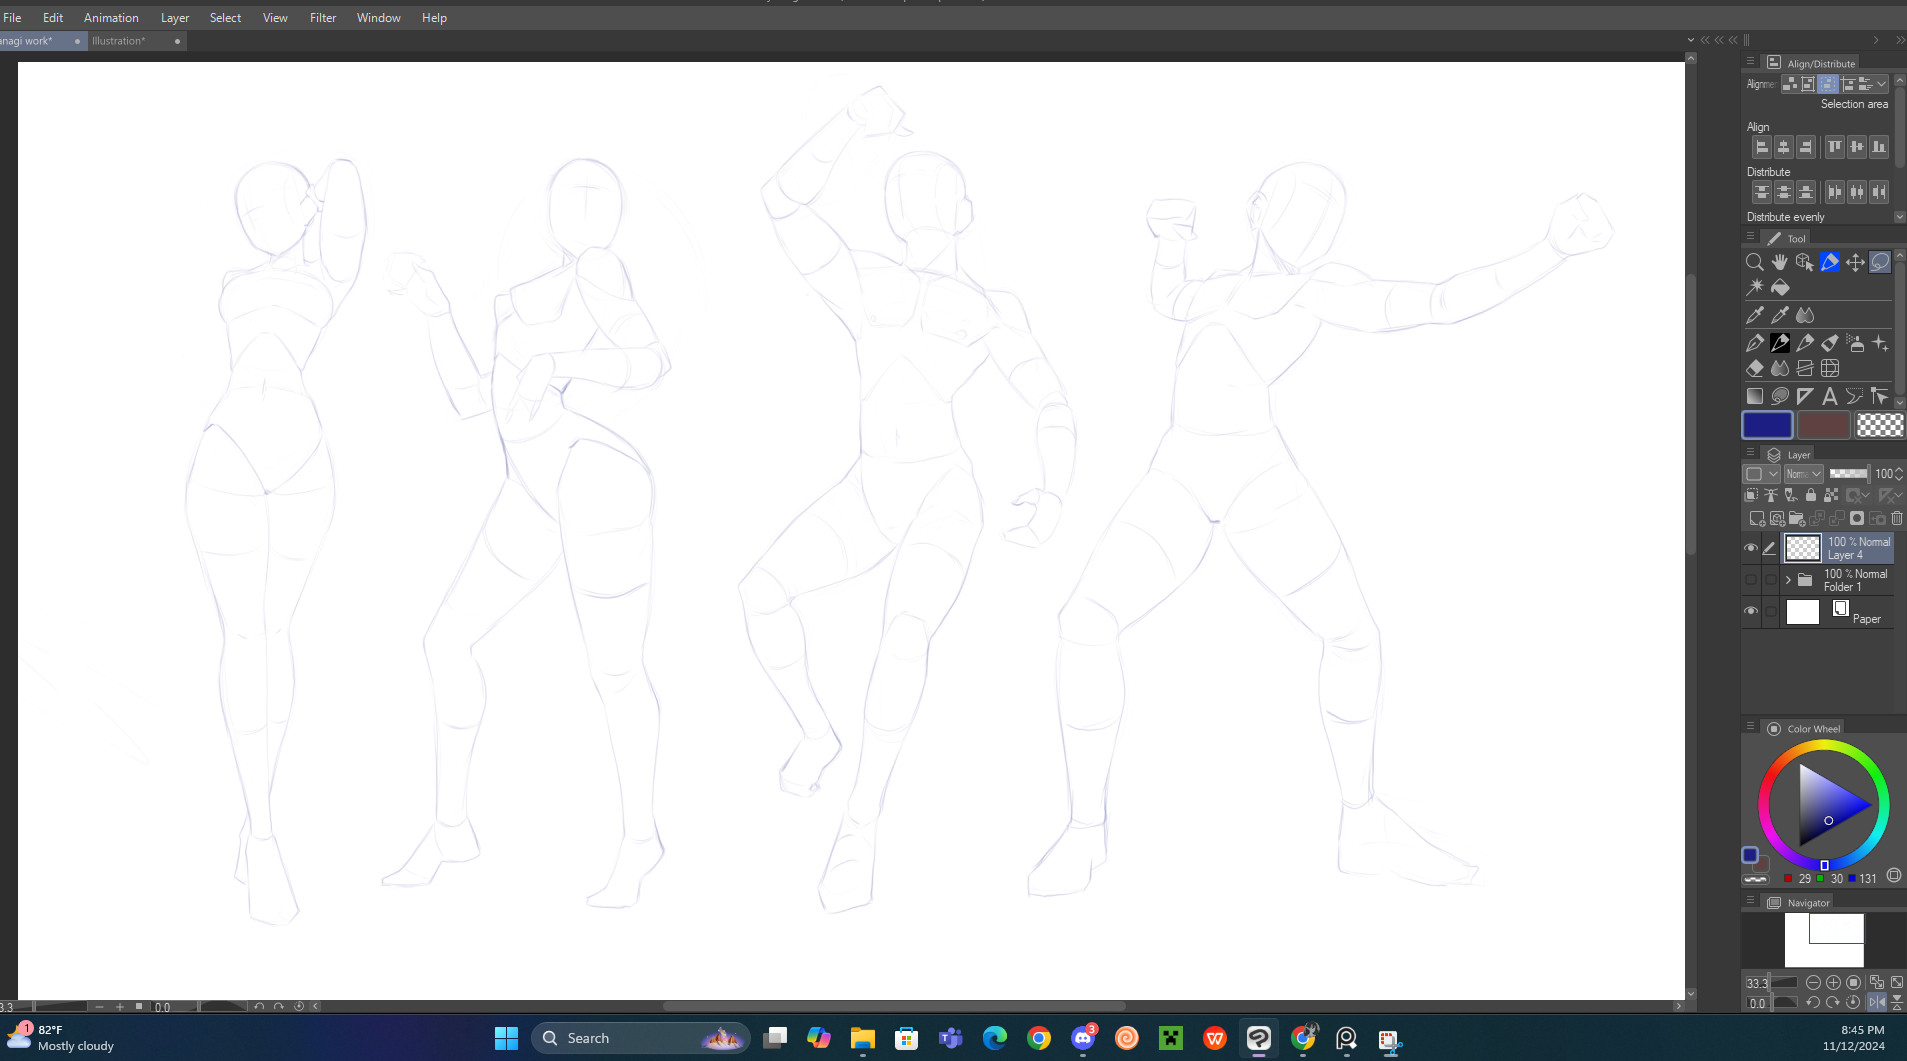Toggle Lock transparent pixels icon
Viewport: 1907px width, 1061px height.
(1830, 495)
